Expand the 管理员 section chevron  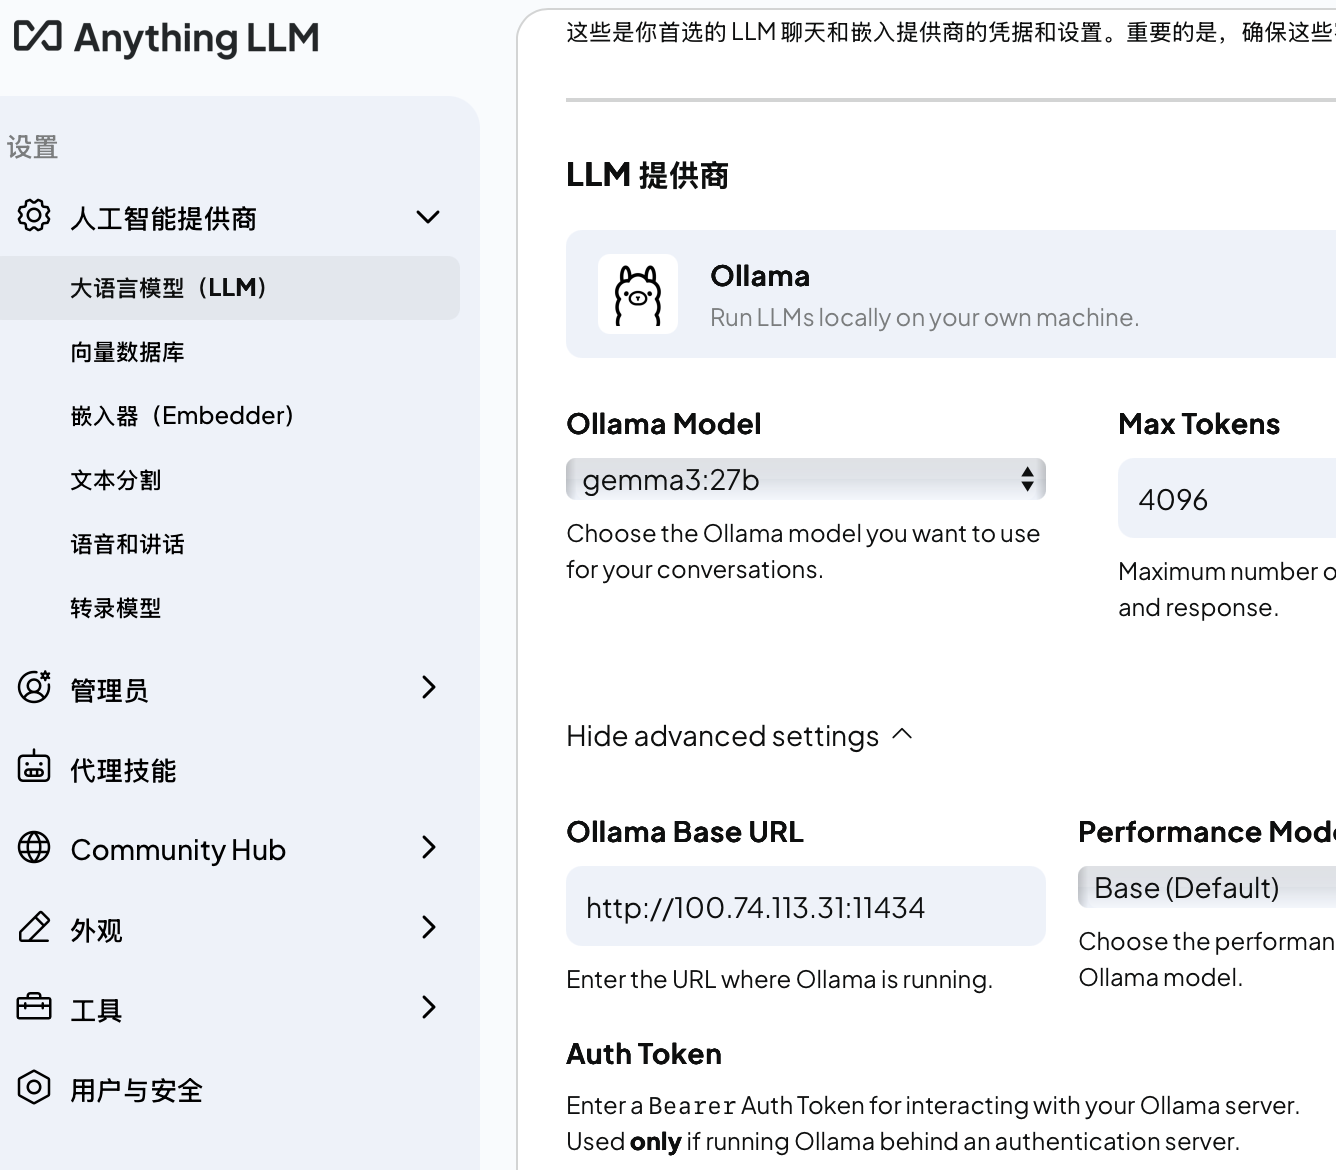[429, 687]
